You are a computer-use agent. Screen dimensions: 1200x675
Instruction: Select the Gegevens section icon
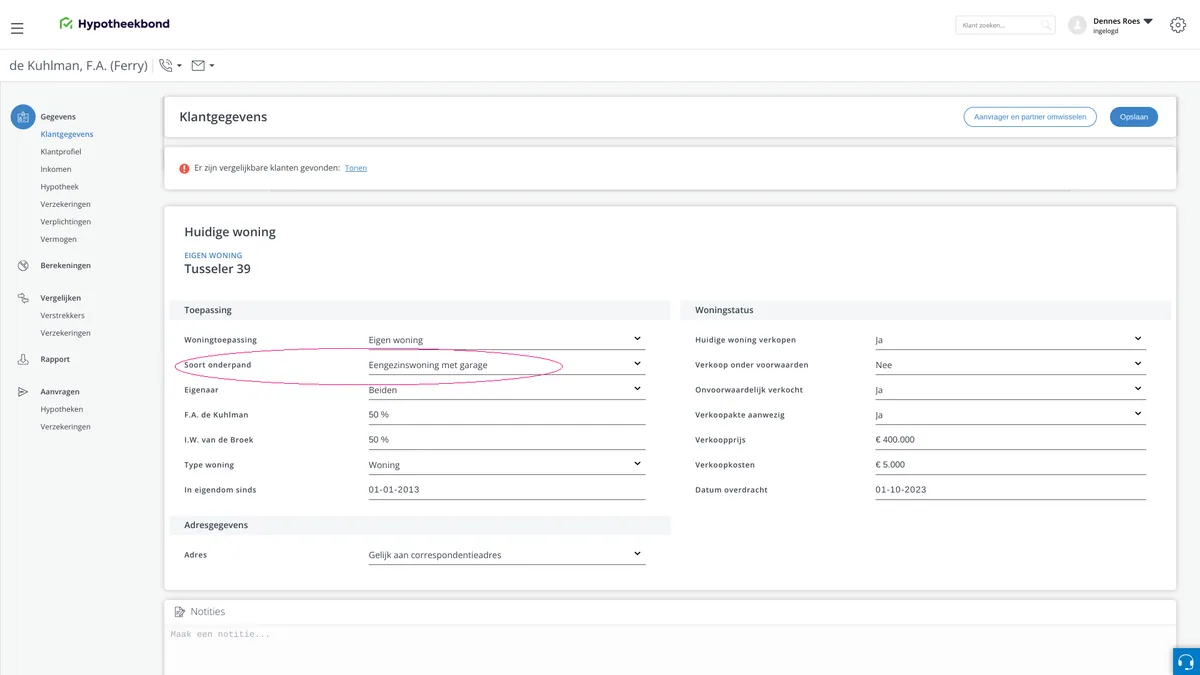23,117
